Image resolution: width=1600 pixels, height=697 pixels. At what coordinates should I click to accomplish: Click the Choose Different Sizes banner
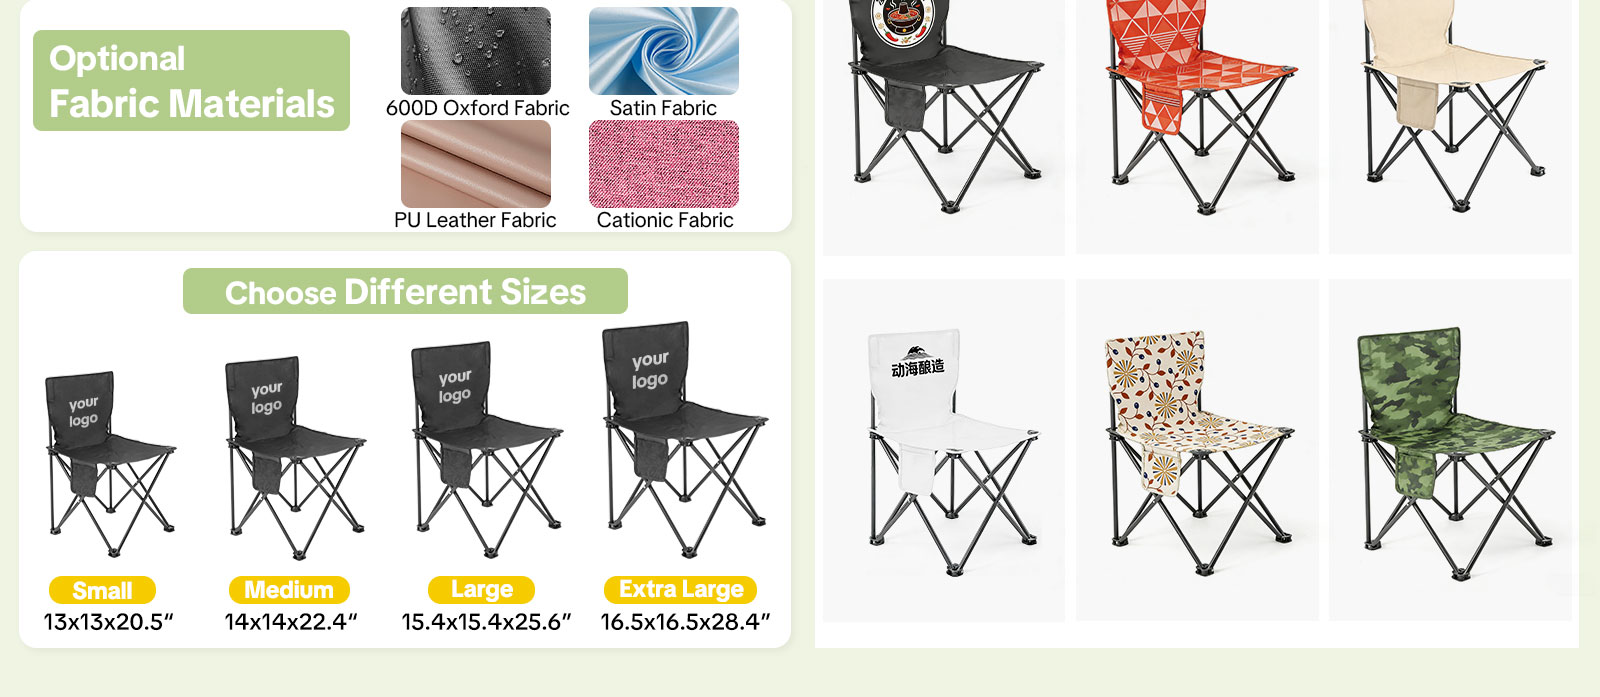[x=405, y=291]
